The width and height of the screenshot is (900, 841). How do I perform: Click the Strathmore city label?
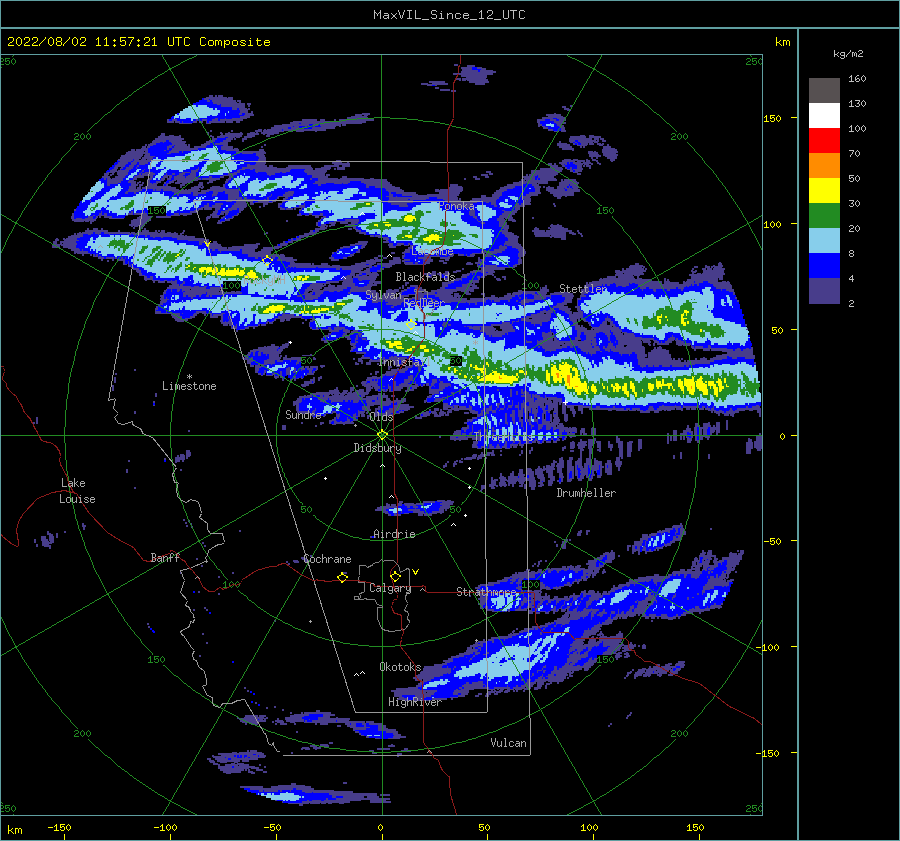point(486,592)
